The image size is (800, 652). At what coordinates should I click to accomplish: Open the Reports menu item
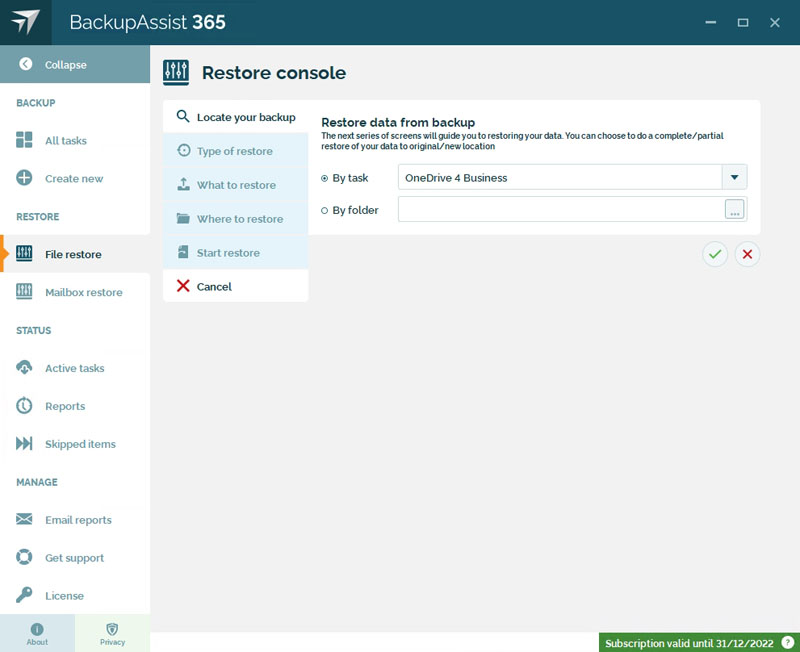75,406
